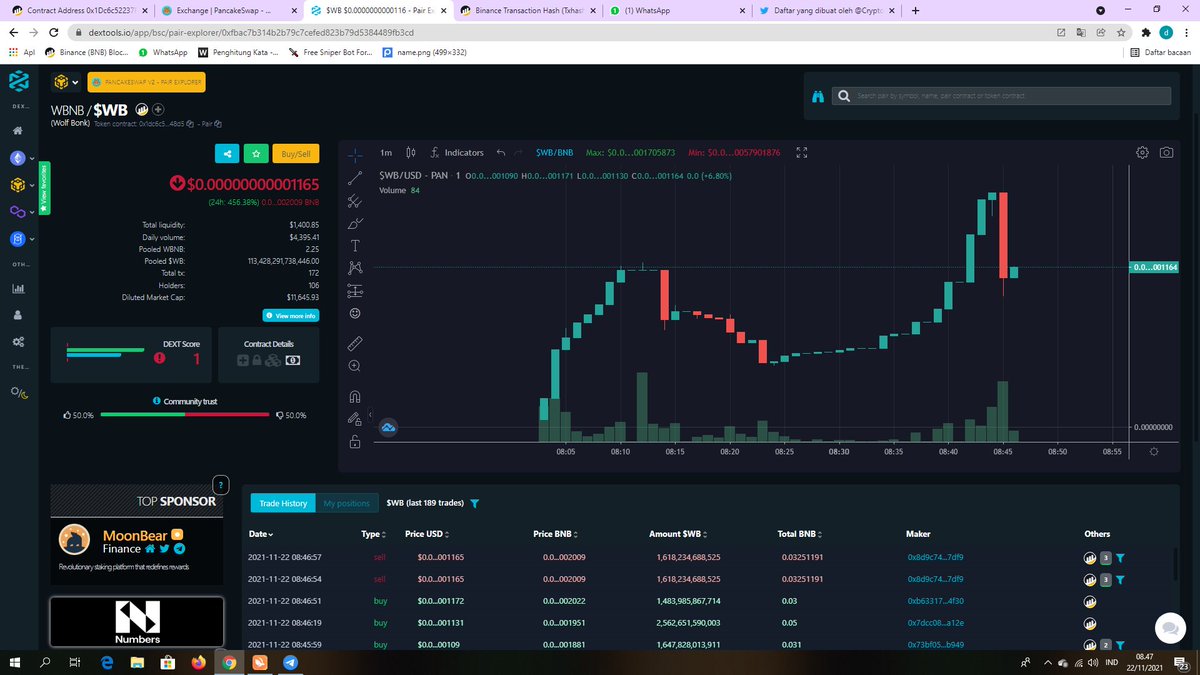
Task: Select the pitchfork drawing tool
Action: point(355,200)
